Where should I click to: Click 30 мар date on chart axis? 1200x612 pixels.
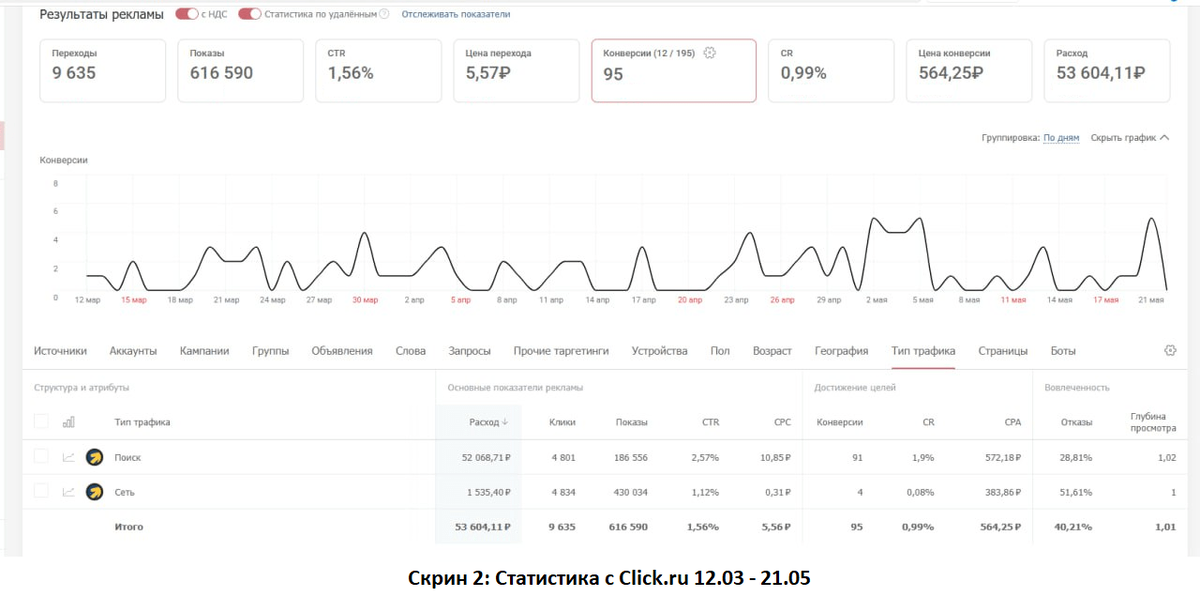tap(365, 299)
